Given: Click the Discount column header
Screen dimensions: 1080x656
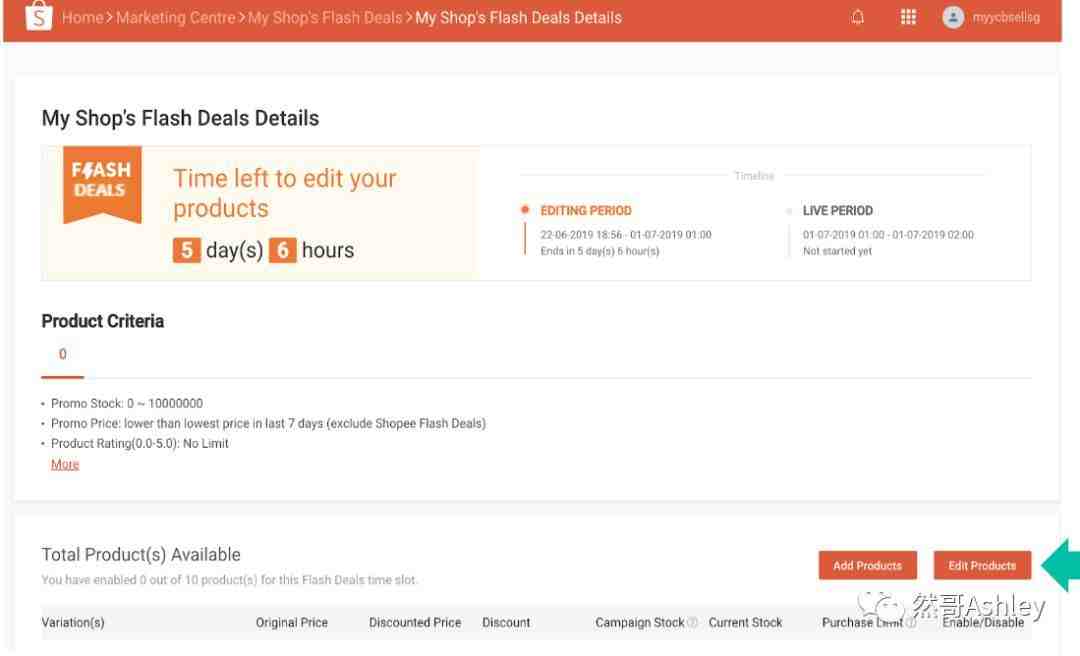Looking at the screenshot, I should pyautogui.click(x=506, y=623).
